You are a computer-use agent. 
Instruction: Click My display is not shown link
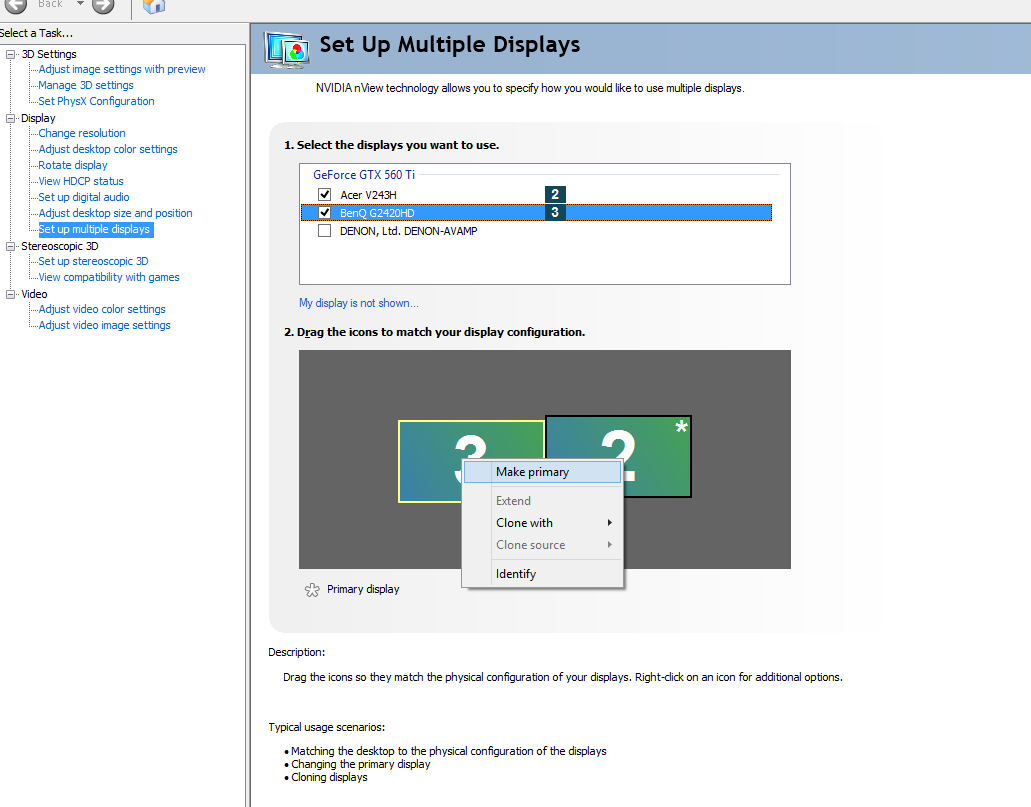click(358, 303)
